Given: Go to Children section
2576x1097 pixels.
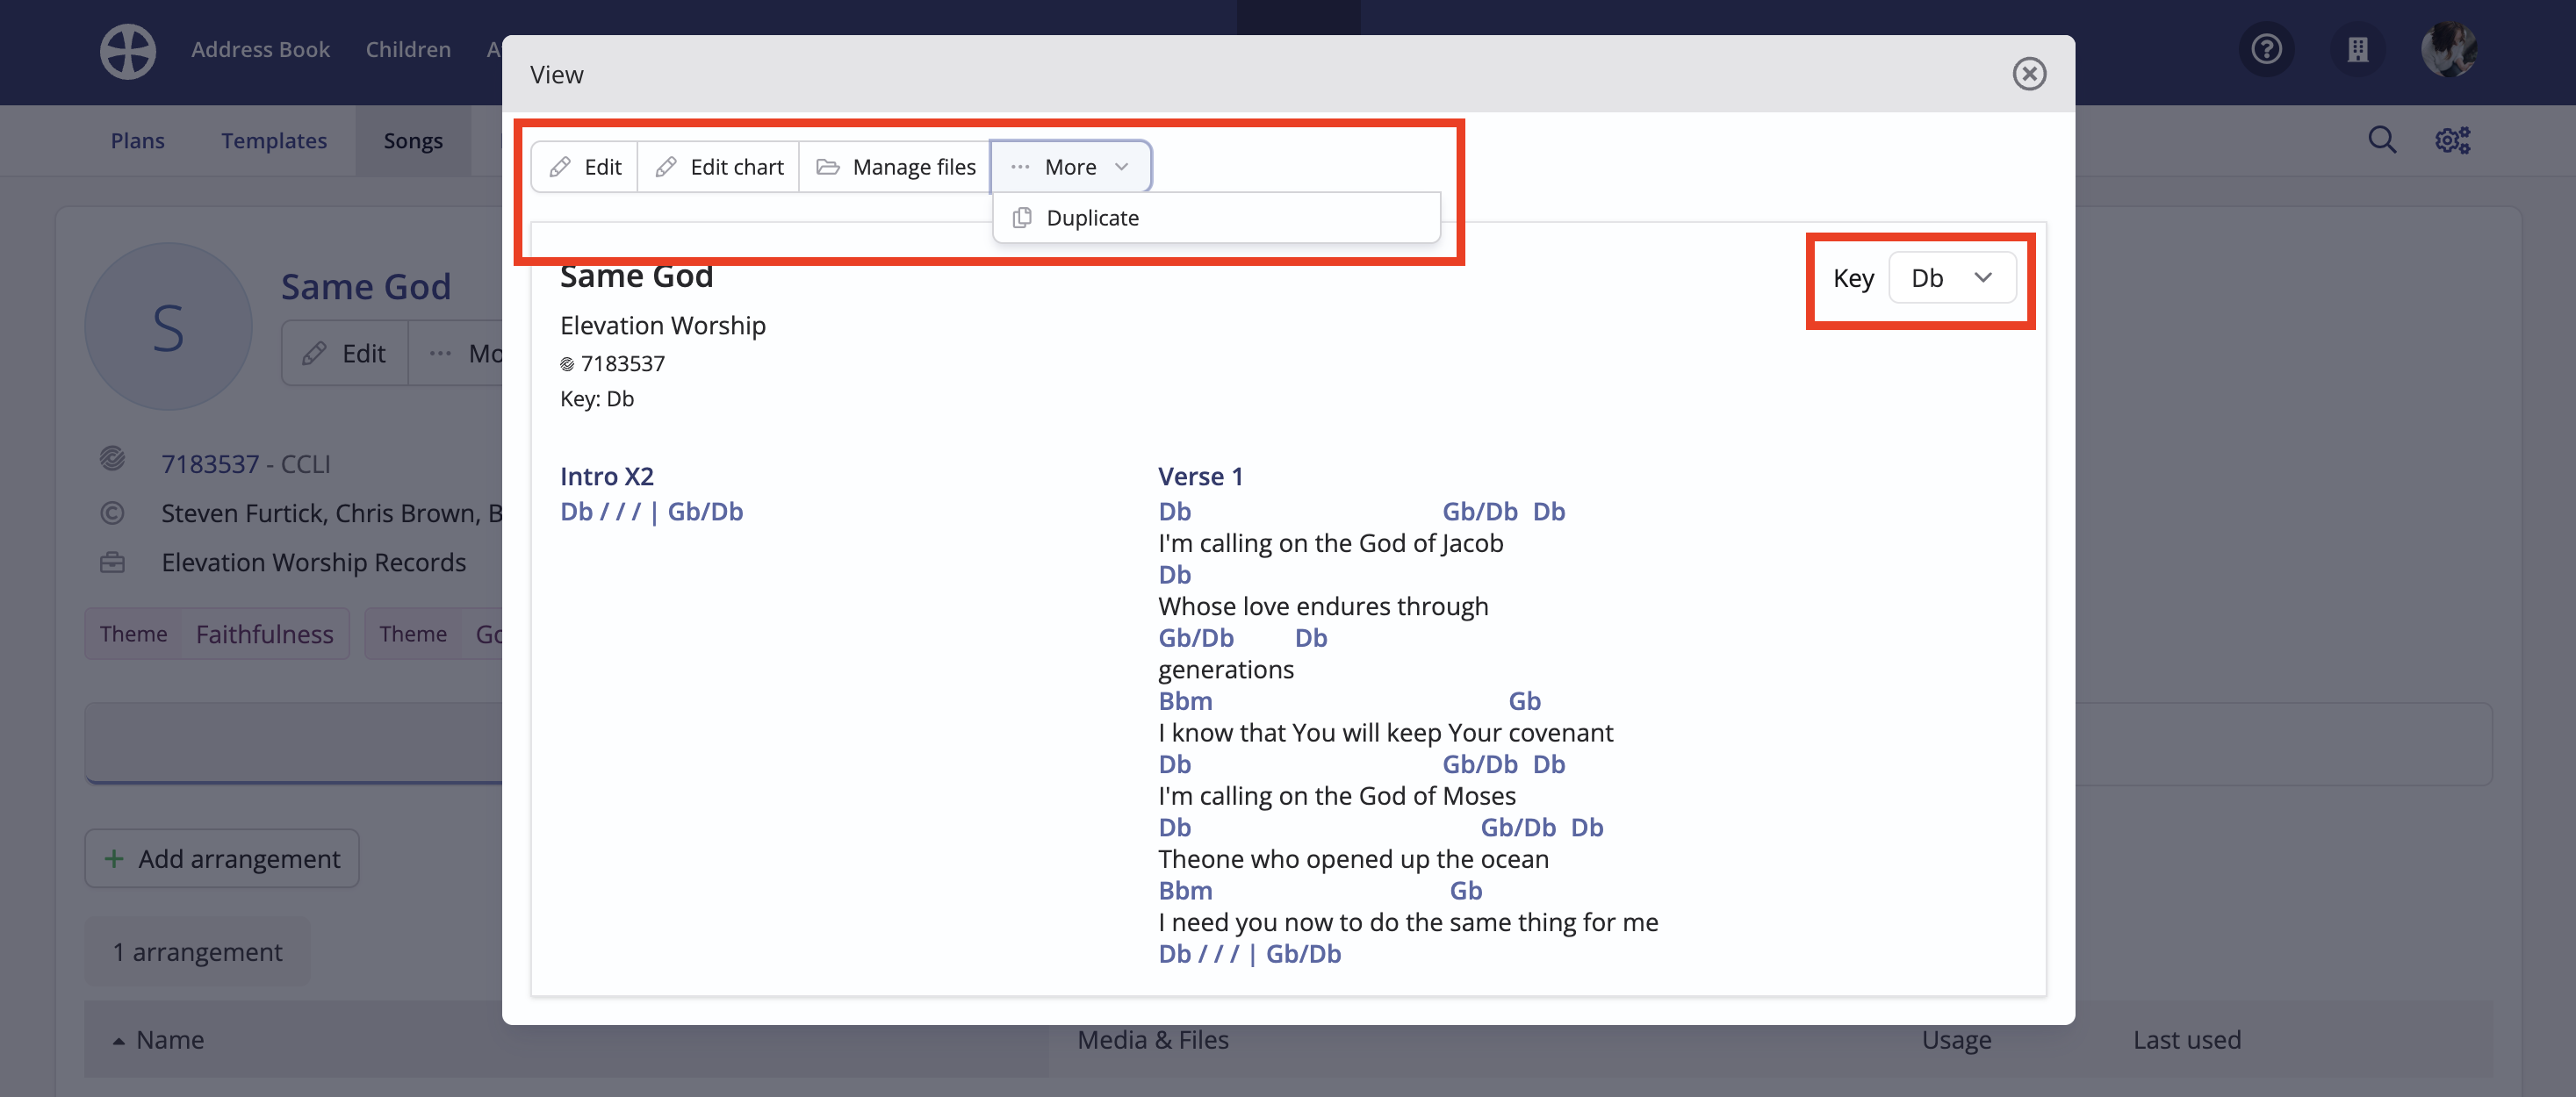Looking at the screenshot, I should point(408,49).
